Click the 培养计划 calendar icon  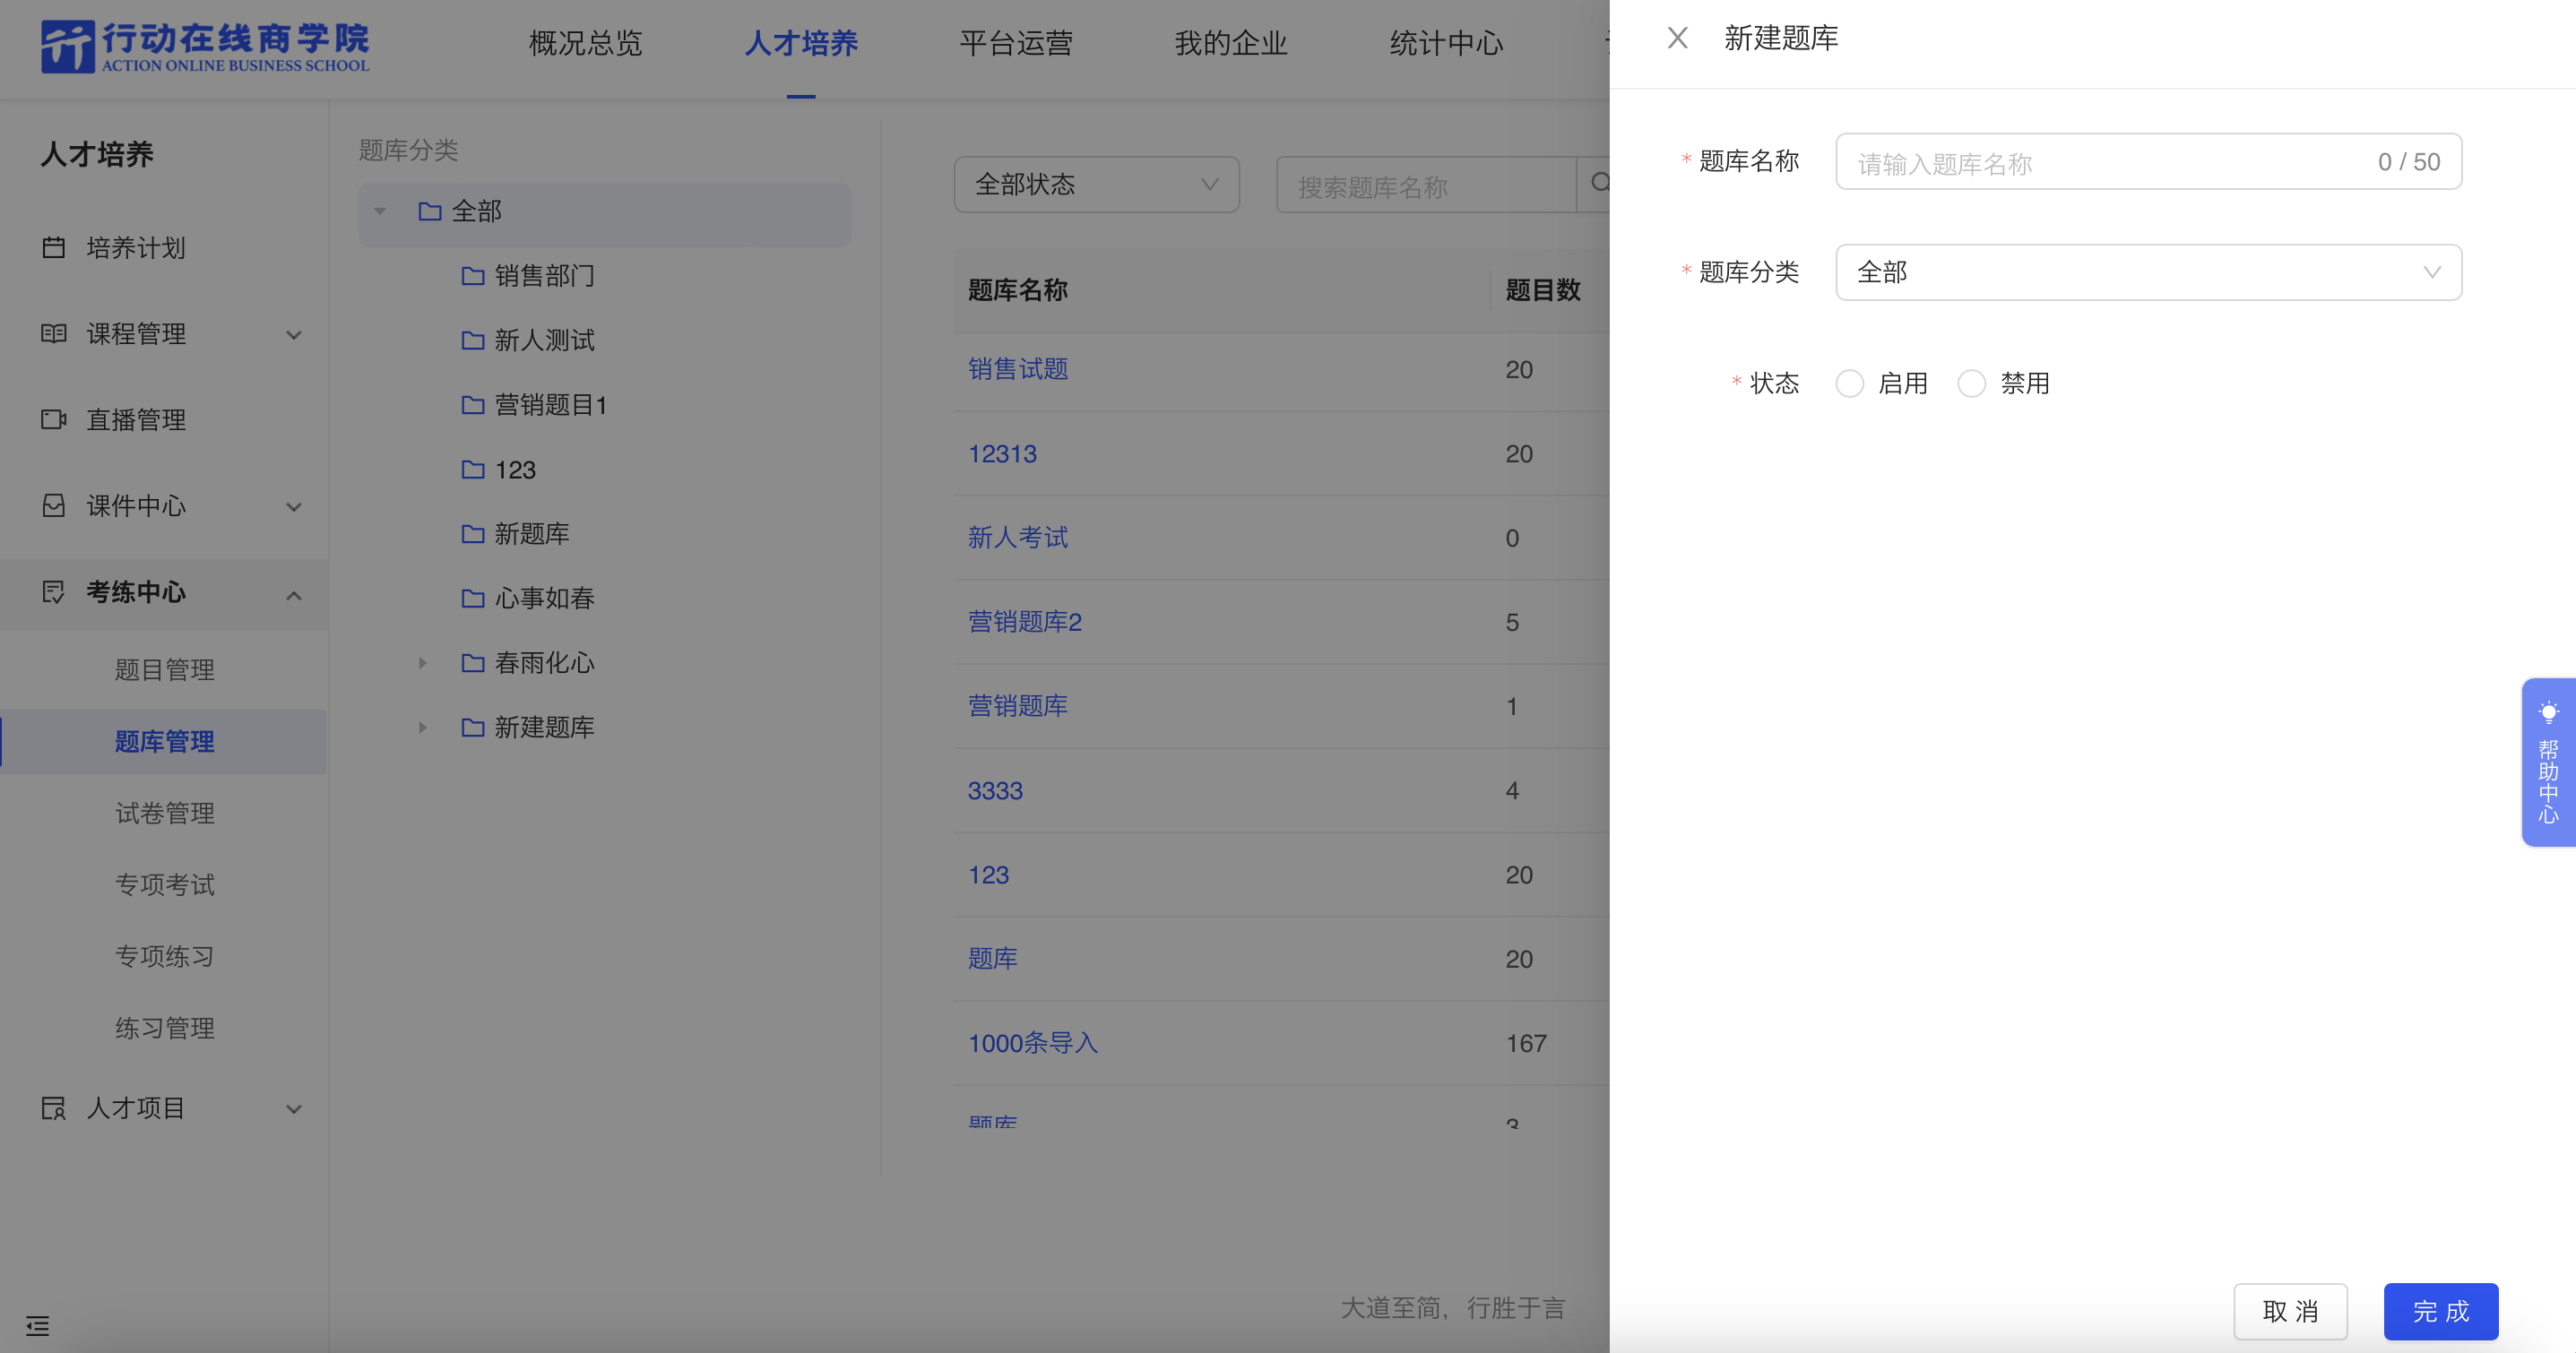pos(54,247)
